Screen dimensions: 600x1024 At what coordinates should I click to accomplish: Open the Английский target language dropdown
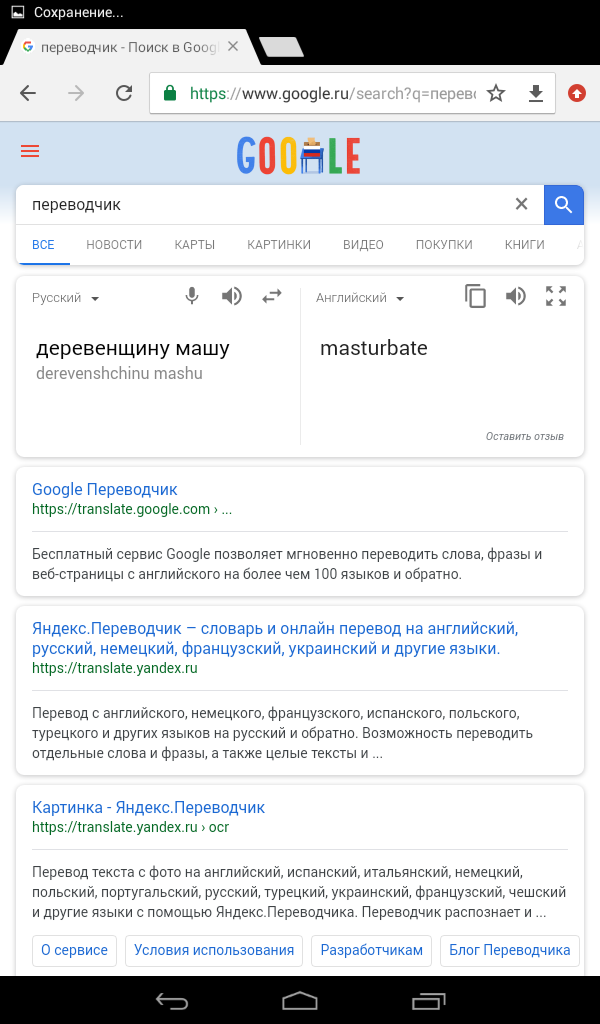pos(359,297)
